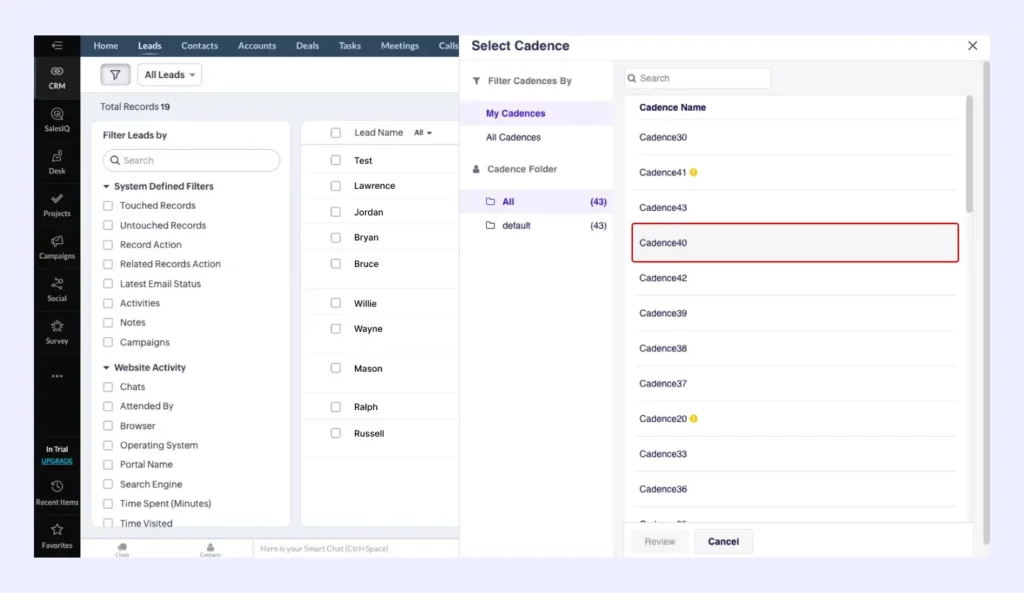Go to the Contacts tab
Screen dimensions: 1024x593
[199, 46]
